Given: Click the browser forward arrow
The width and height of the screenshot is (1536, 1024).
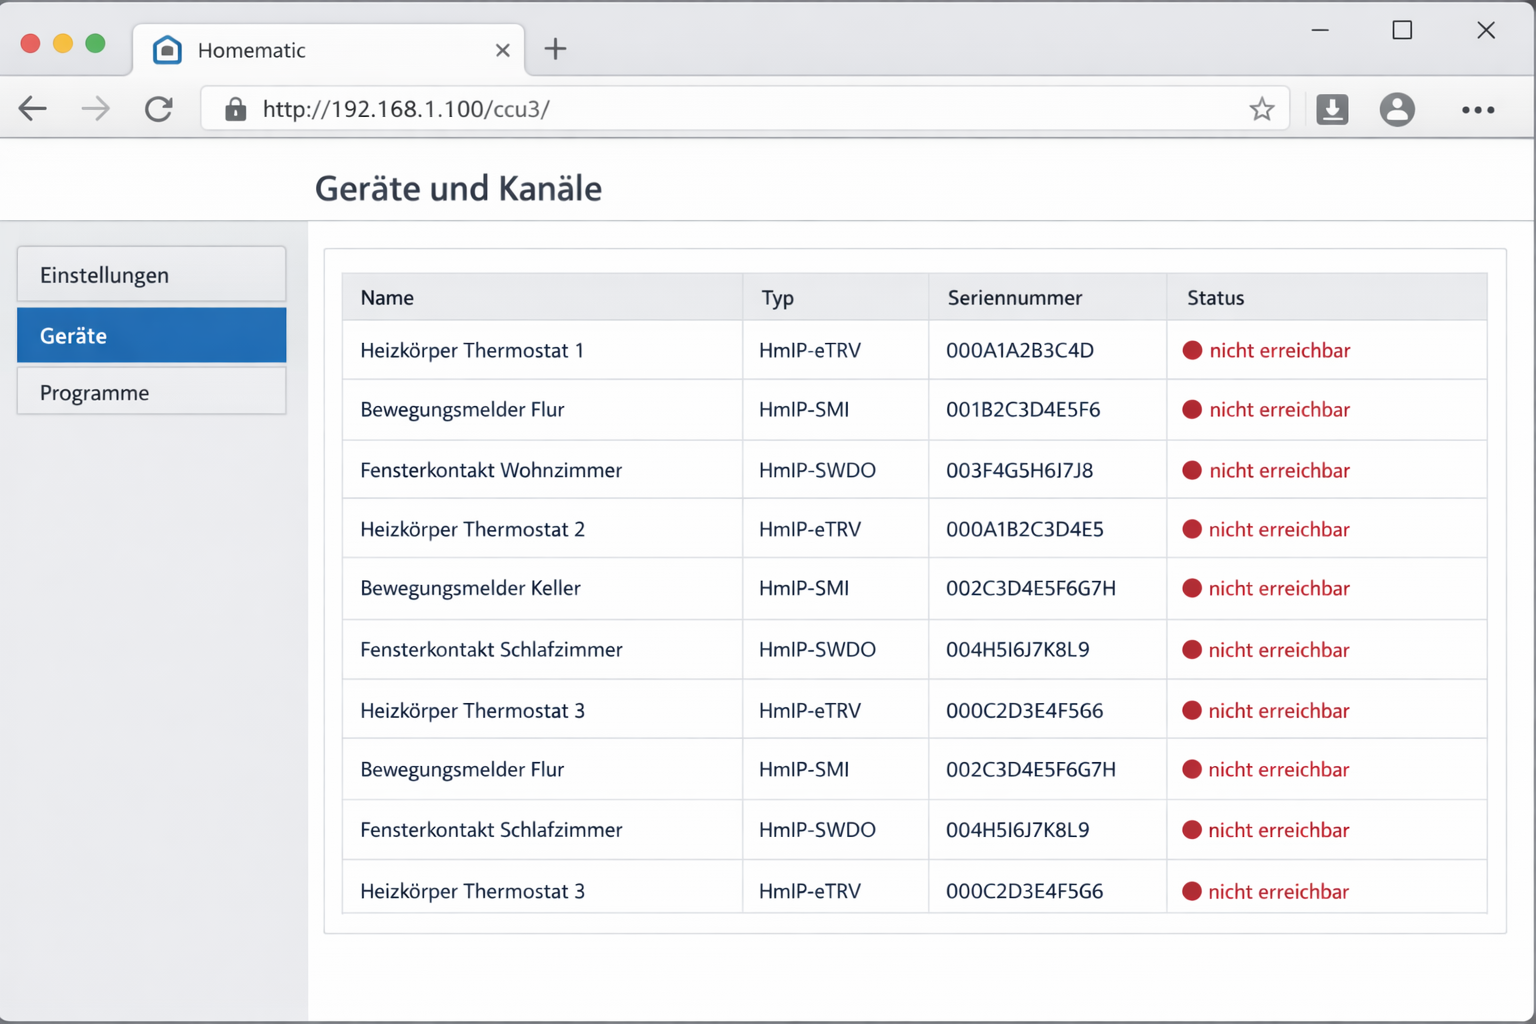Looking at the screenshot, I should 96,109.
